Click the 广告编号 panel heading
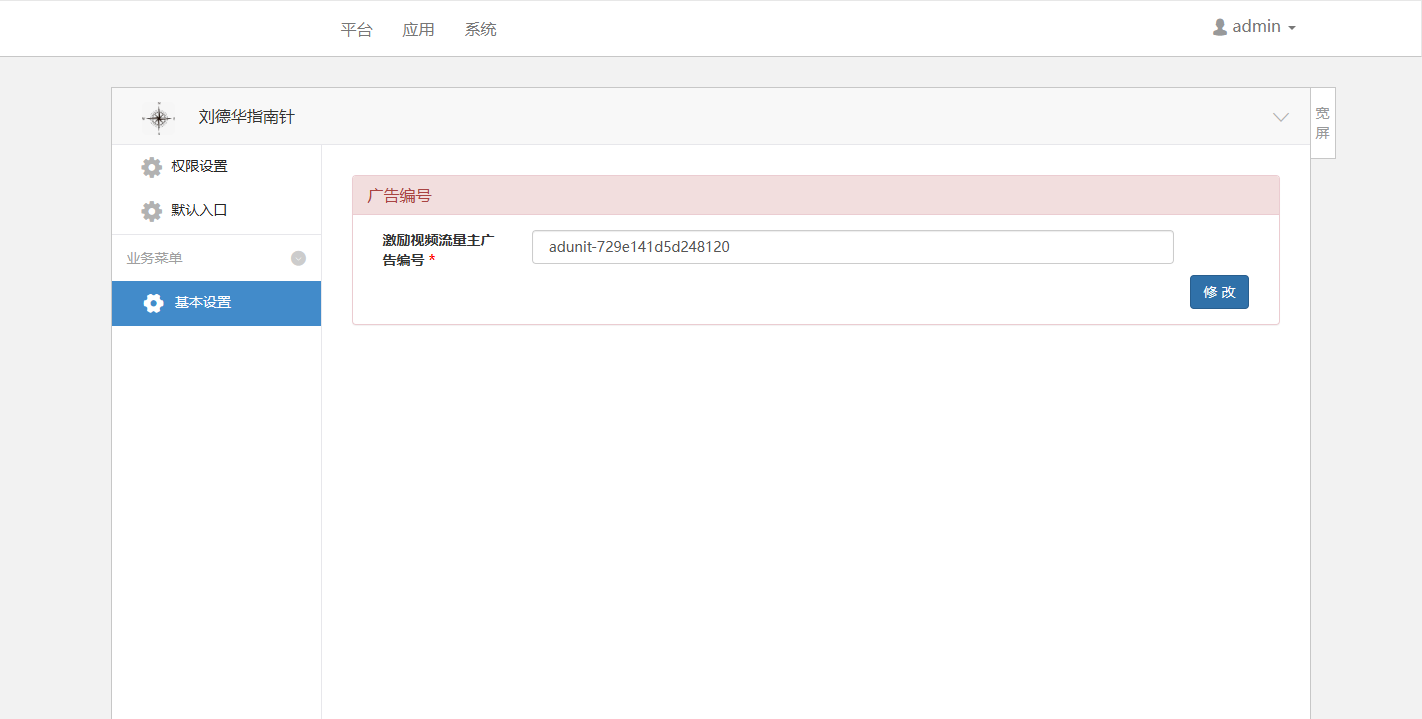 pos(399,196)
